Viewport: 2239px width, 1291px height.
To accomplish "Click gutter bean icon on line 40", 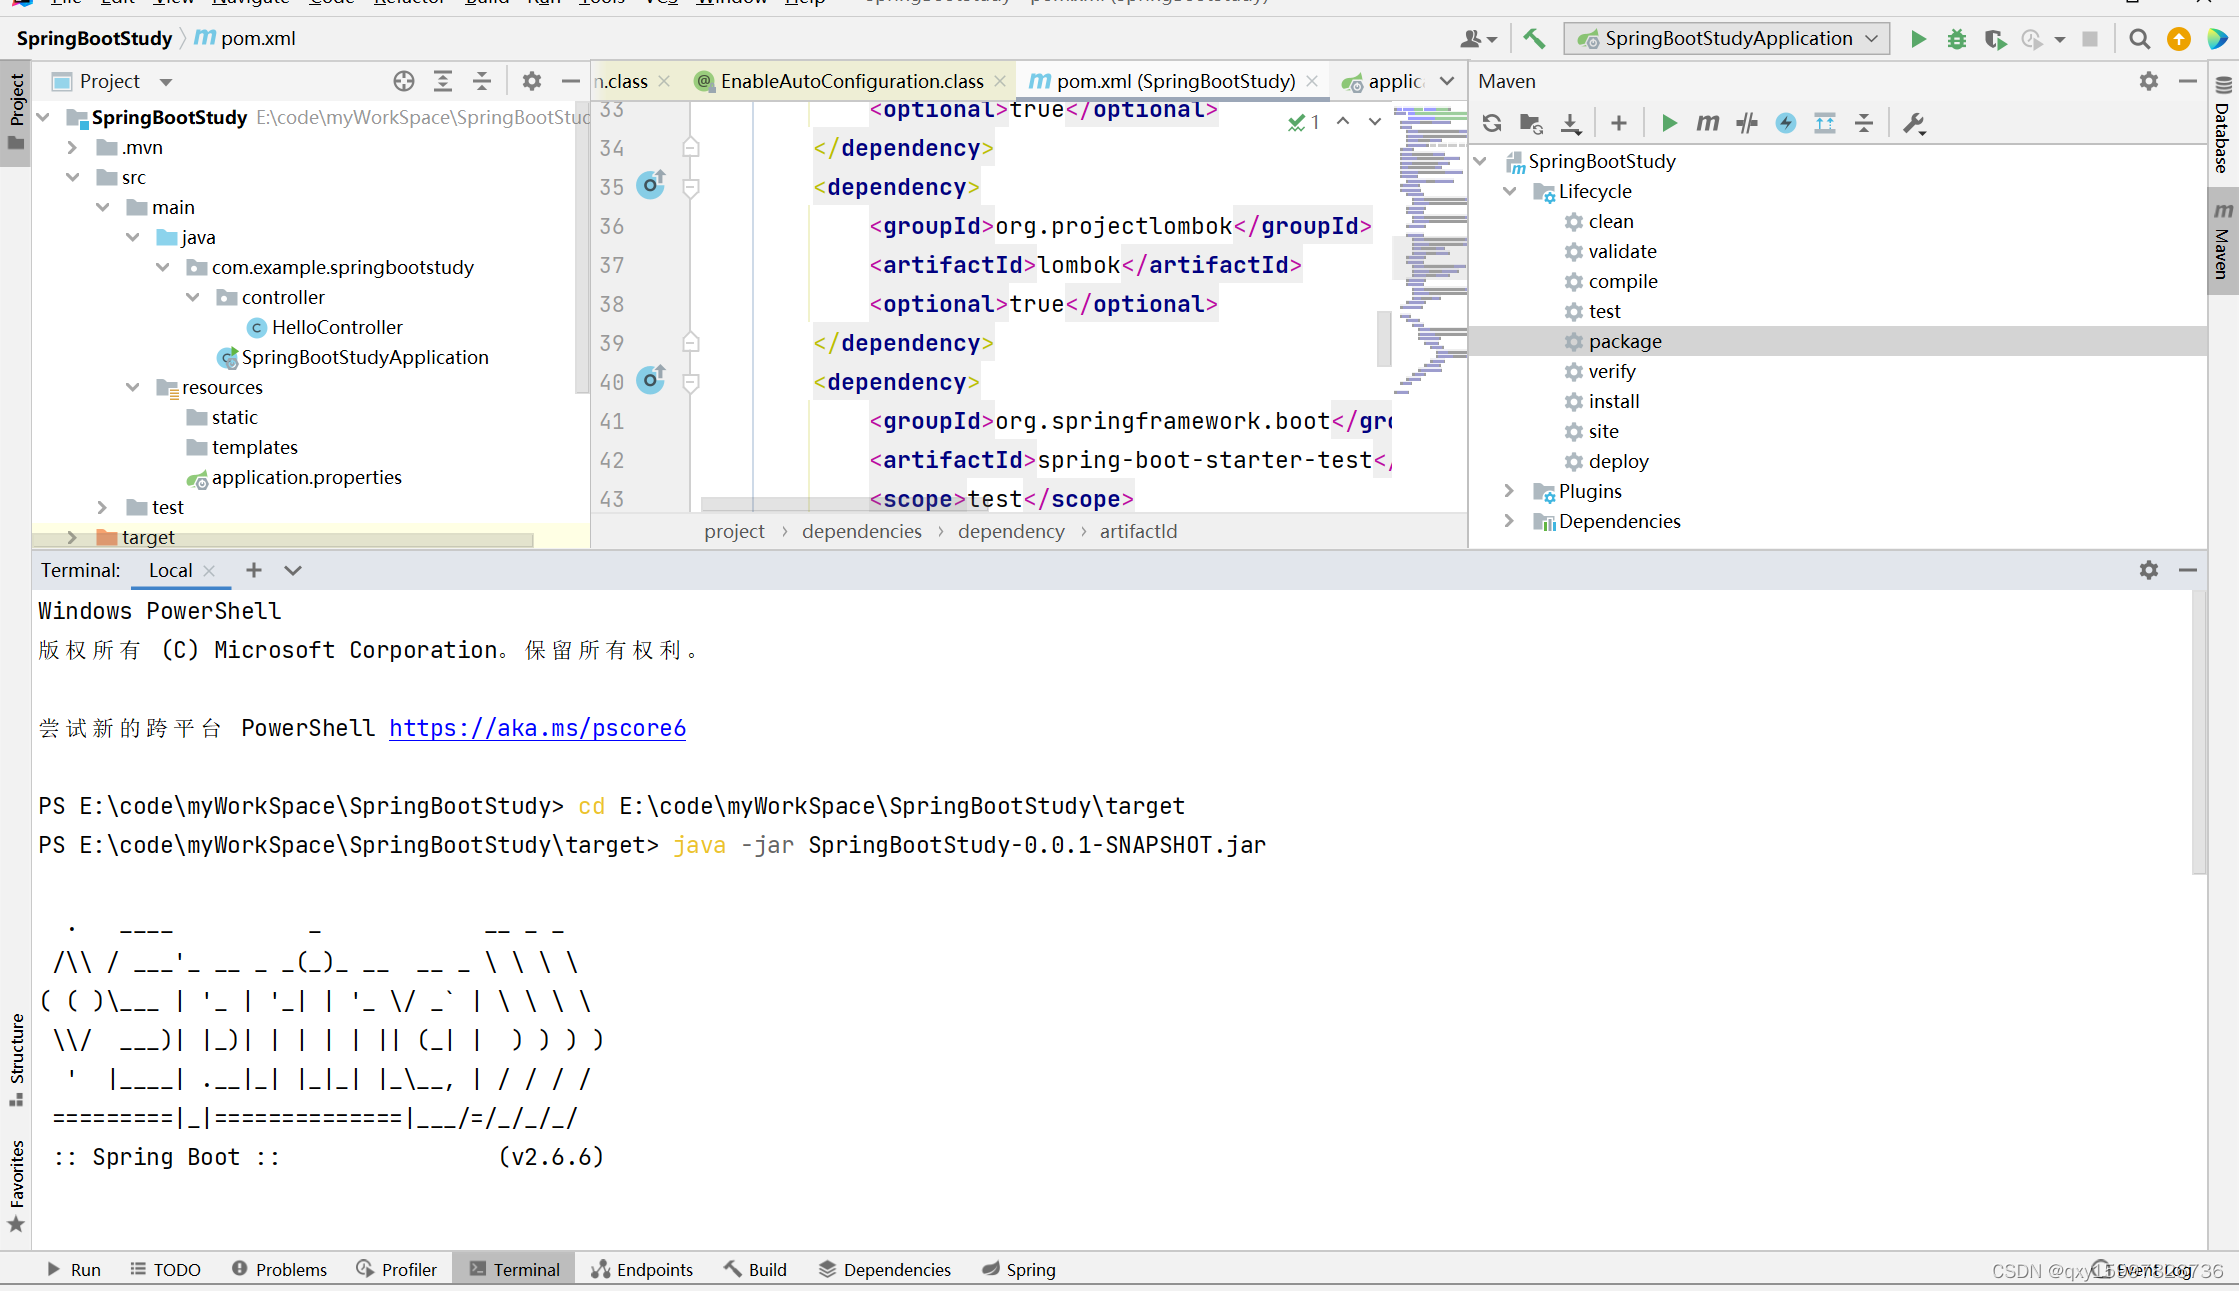I will pyautogui.click(x=651, y=379).
